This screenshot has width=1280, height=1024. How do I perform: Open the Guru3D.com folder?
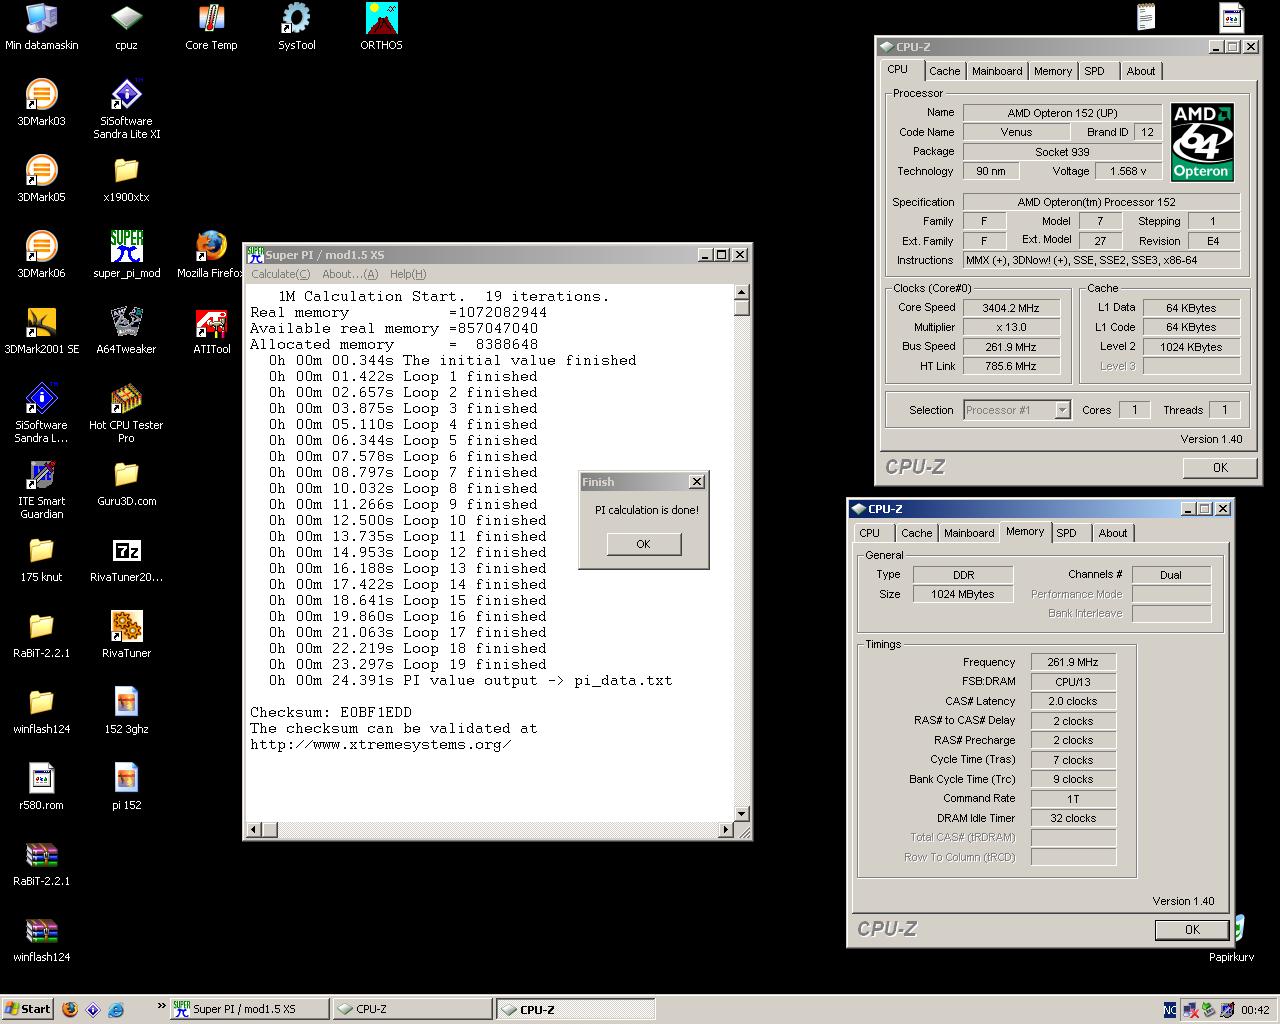tap(126, 482)
